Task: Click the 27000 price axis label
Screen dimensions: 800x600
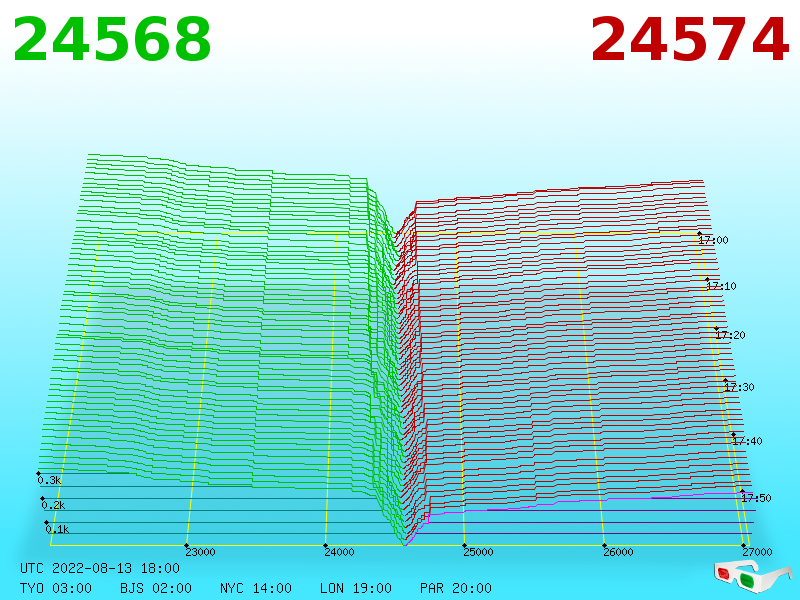Action: click(x=757, y=552)
